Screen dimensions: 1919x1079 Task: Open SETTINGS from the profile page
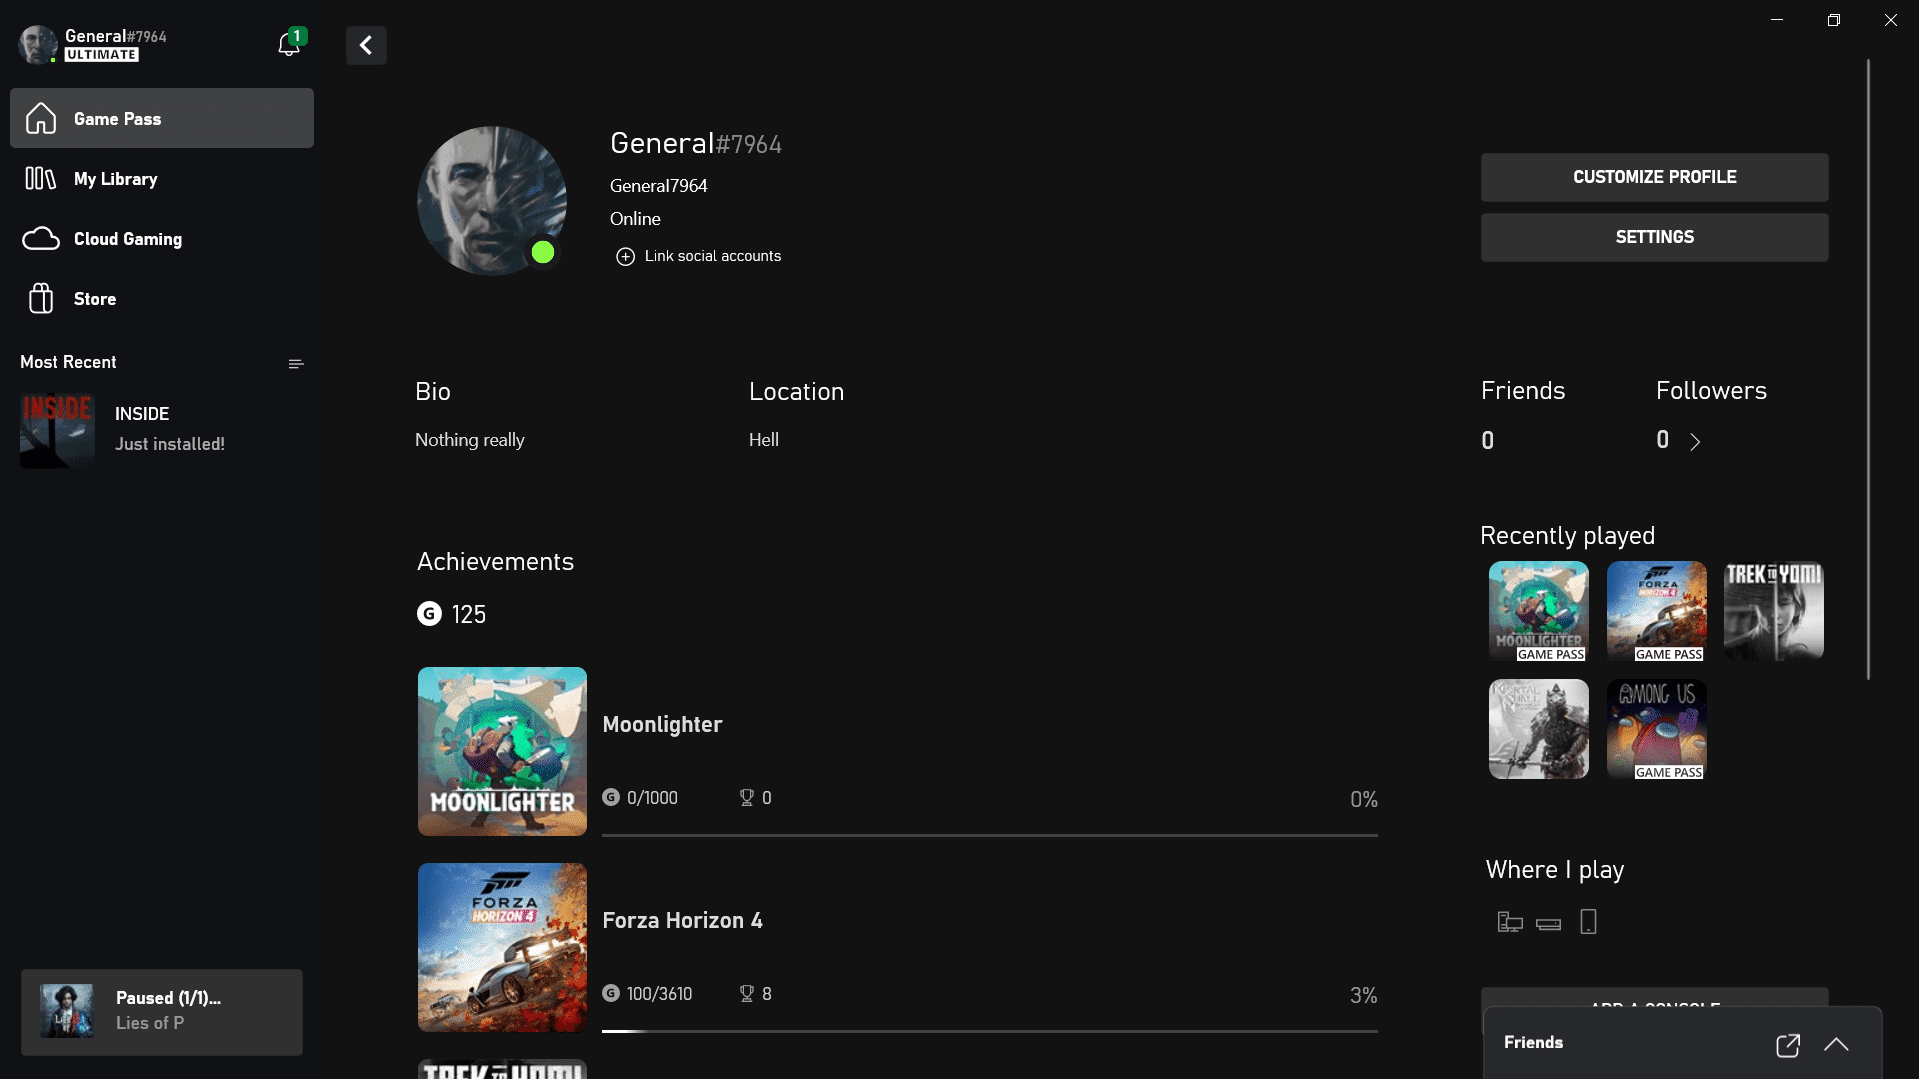(1654, 237)
